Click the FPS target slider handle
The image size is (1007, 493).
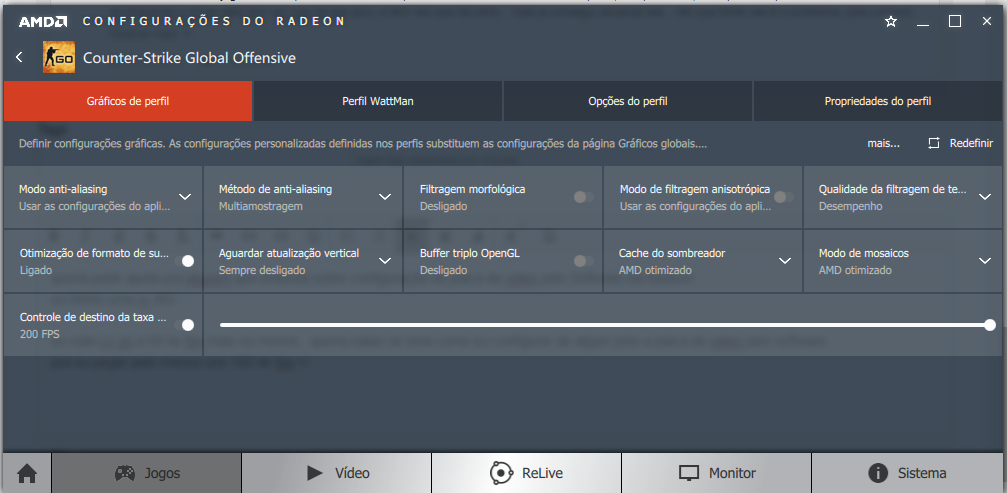(990, 325)
